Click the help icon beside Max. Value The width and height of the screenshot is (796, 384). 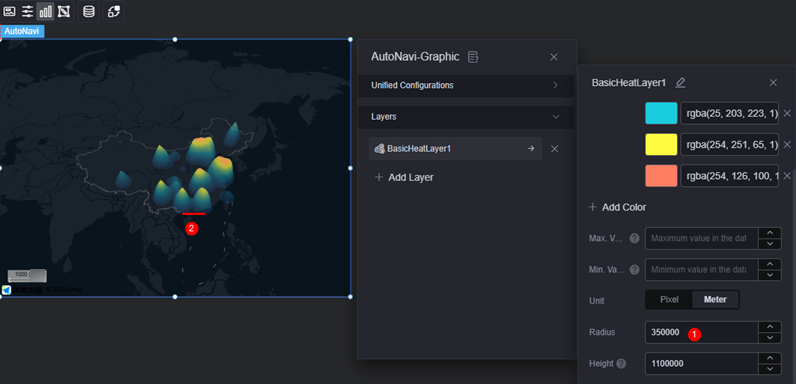[634, 238]
